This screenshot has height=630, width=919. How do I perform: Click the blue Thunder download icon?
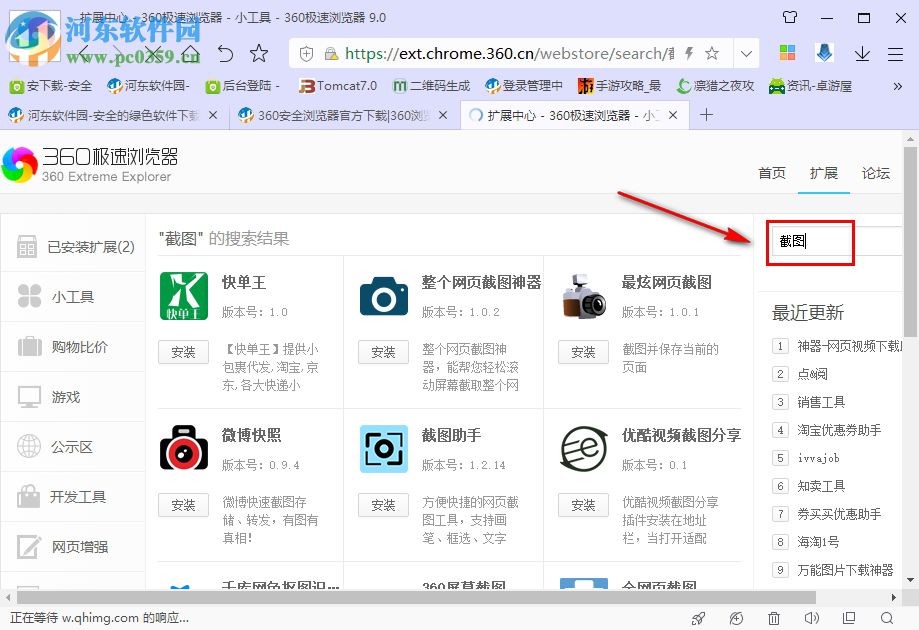coord(823,52)
